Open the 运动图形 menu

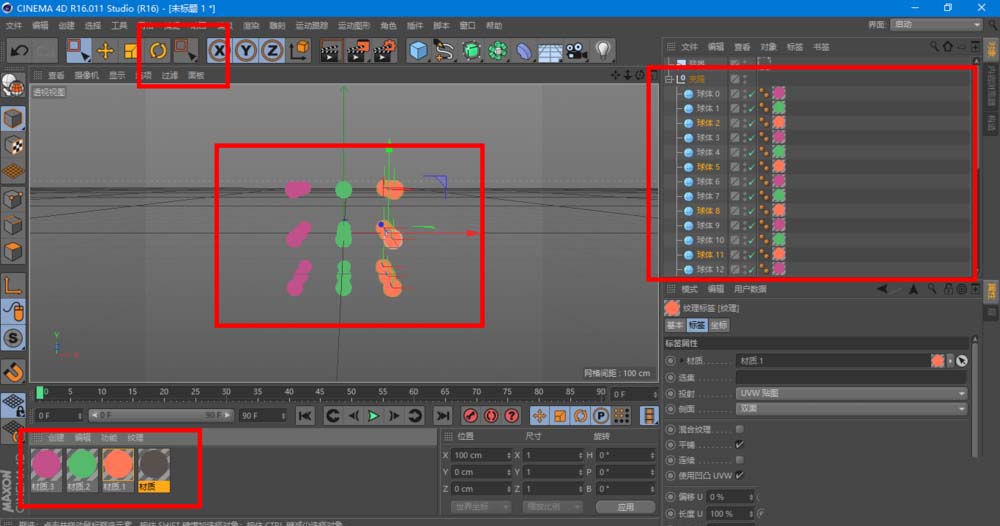(354, 26)
